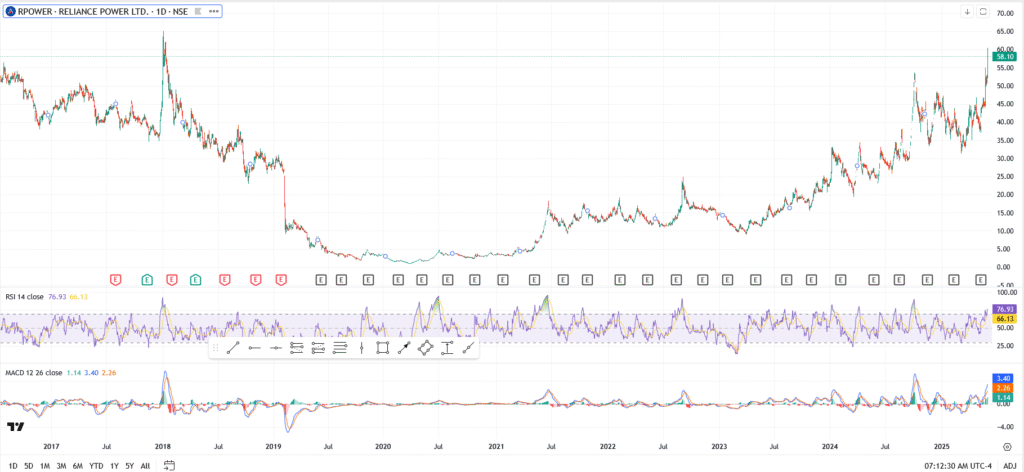The width and height of the screenshot is (1024, 472).
Task: Toggle the ADJ adjusted data setting
Action: point(1008,465)
